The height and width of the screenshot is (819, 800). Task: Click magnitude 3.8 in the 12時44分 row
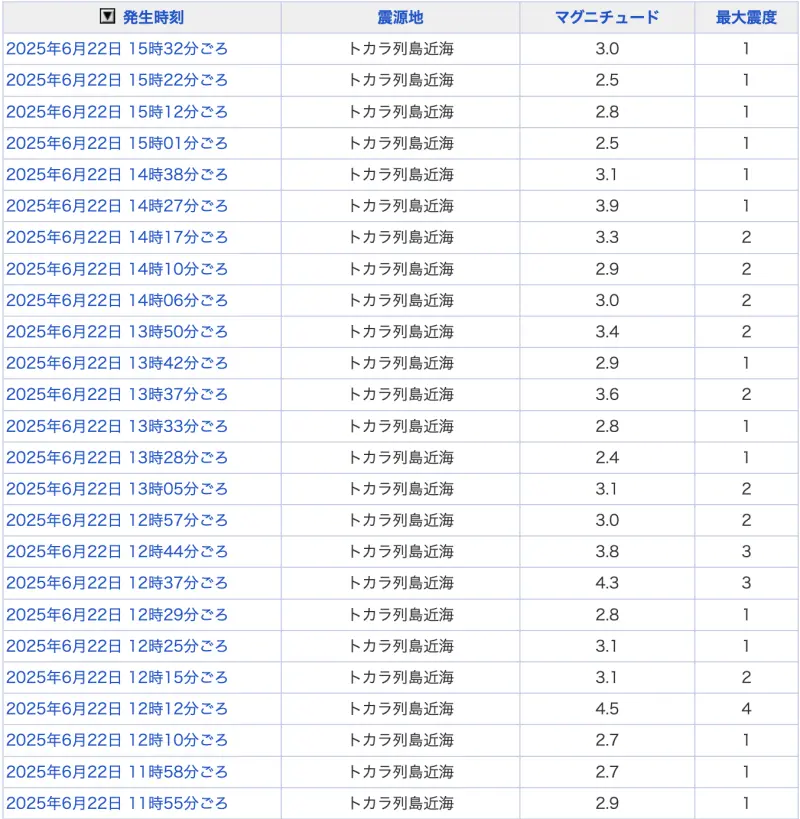[x=607, y=552]
